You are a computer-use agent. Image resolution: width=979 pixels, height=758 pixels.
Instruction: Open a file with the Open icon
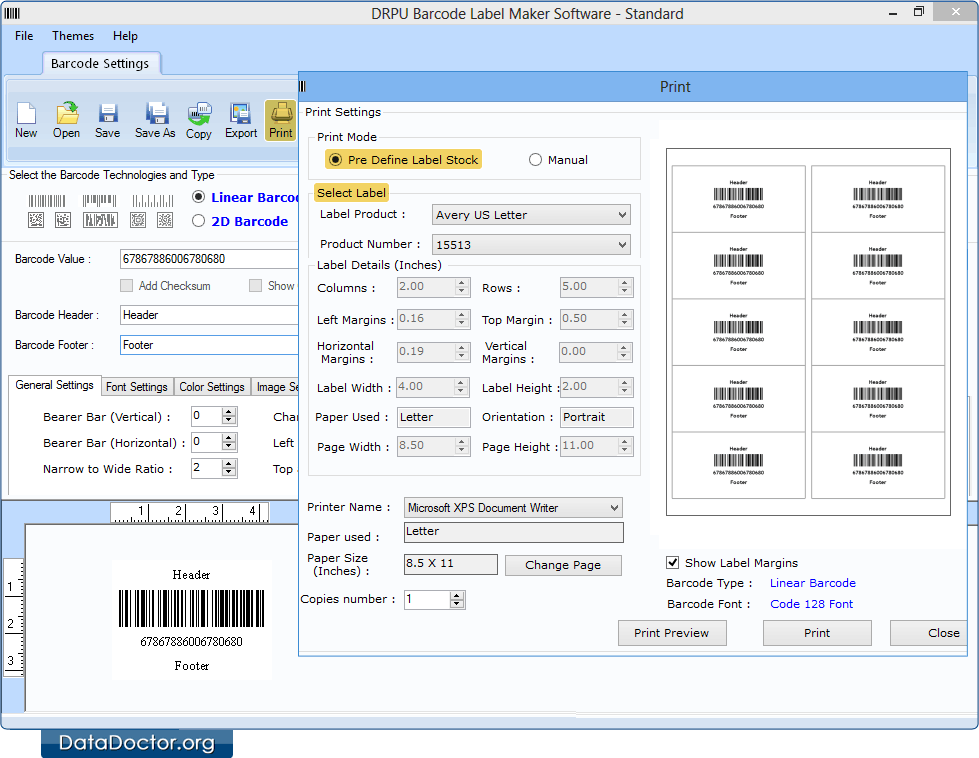pyautogui.click(x=66, y=121)
